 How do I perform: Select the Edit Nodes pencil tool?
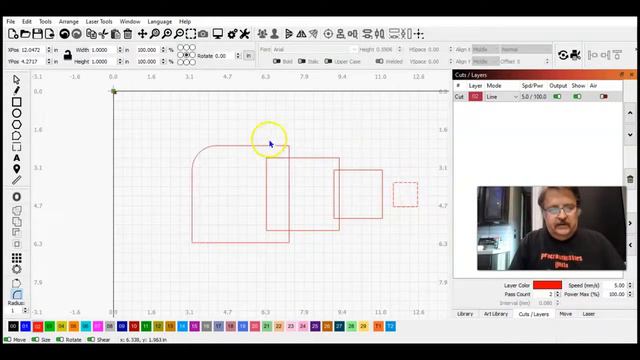click(16, 90)
